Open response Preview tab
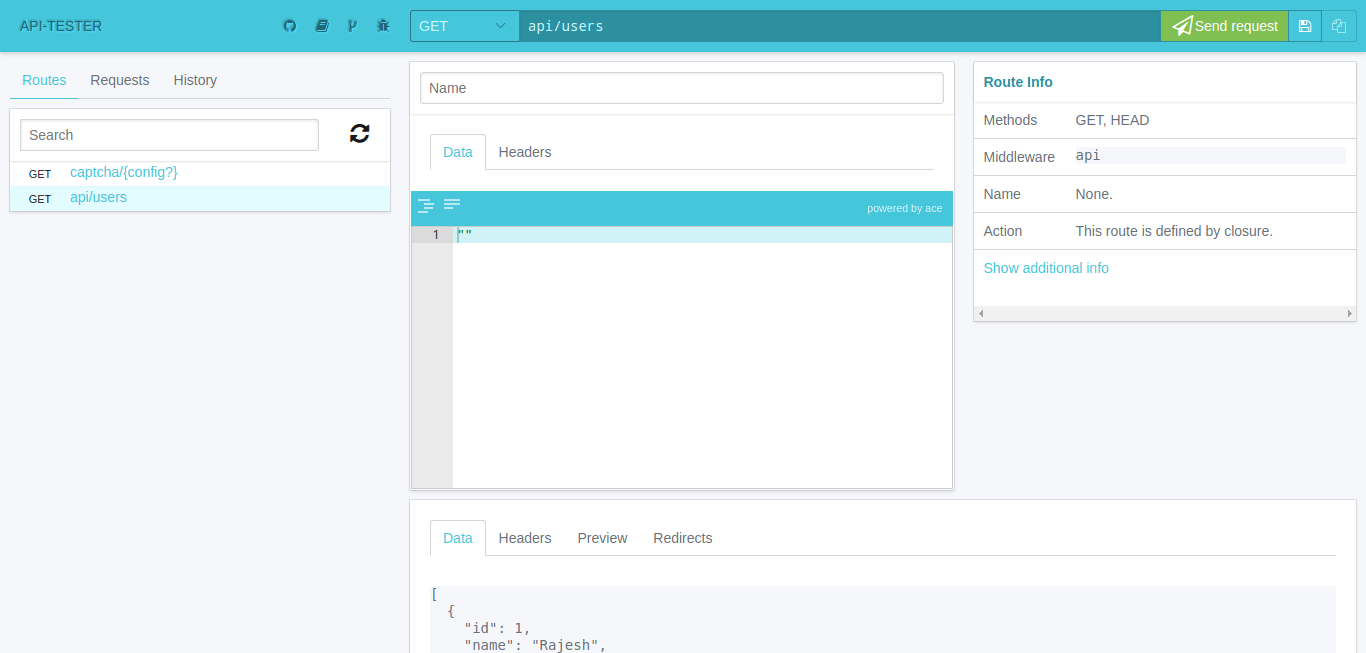1366x653 pixels. tap(602, 538)
